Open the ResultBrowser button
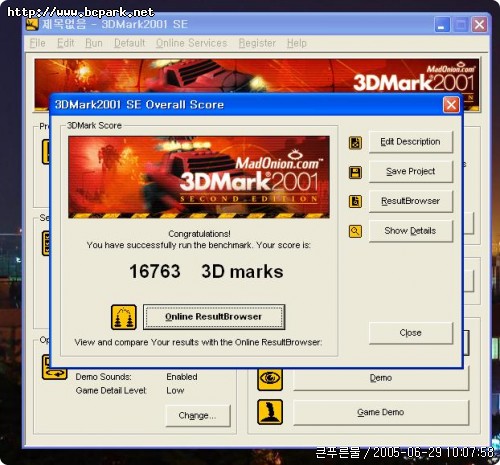Screen dimensions: 500x465 click(x=411, y=201)
